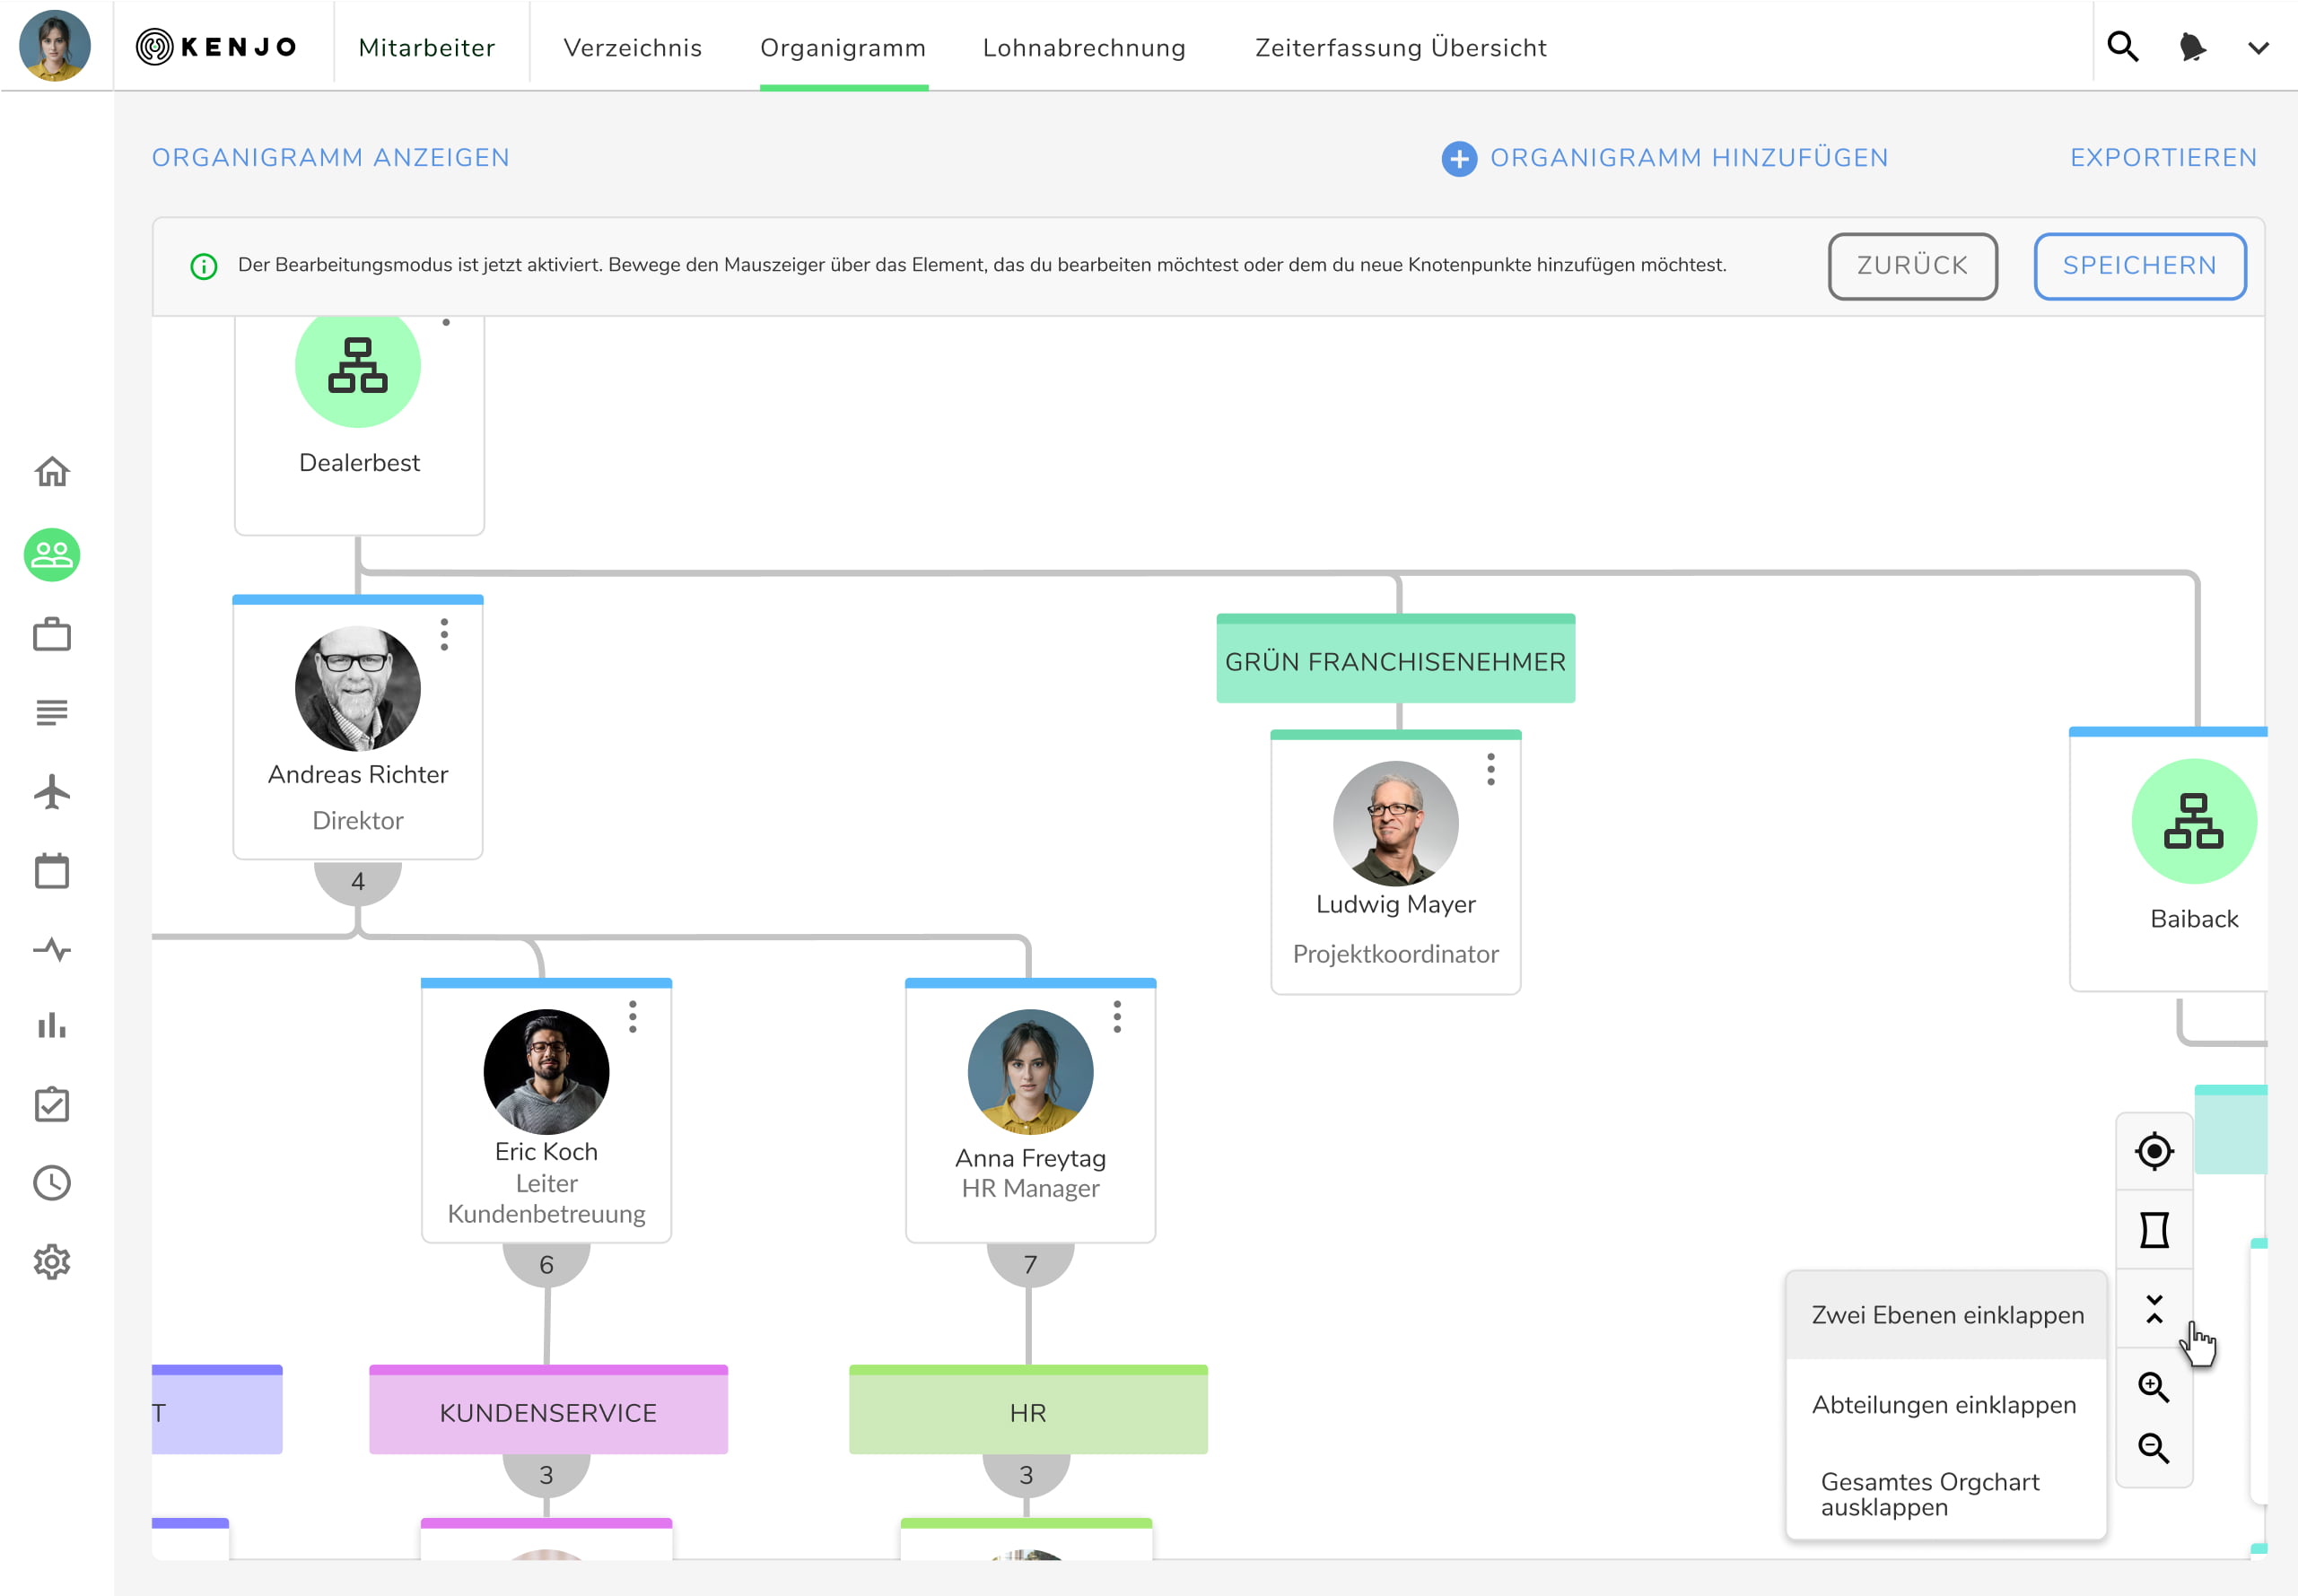
Task: Open notifications bell icon
Action: coord(2192,47)
